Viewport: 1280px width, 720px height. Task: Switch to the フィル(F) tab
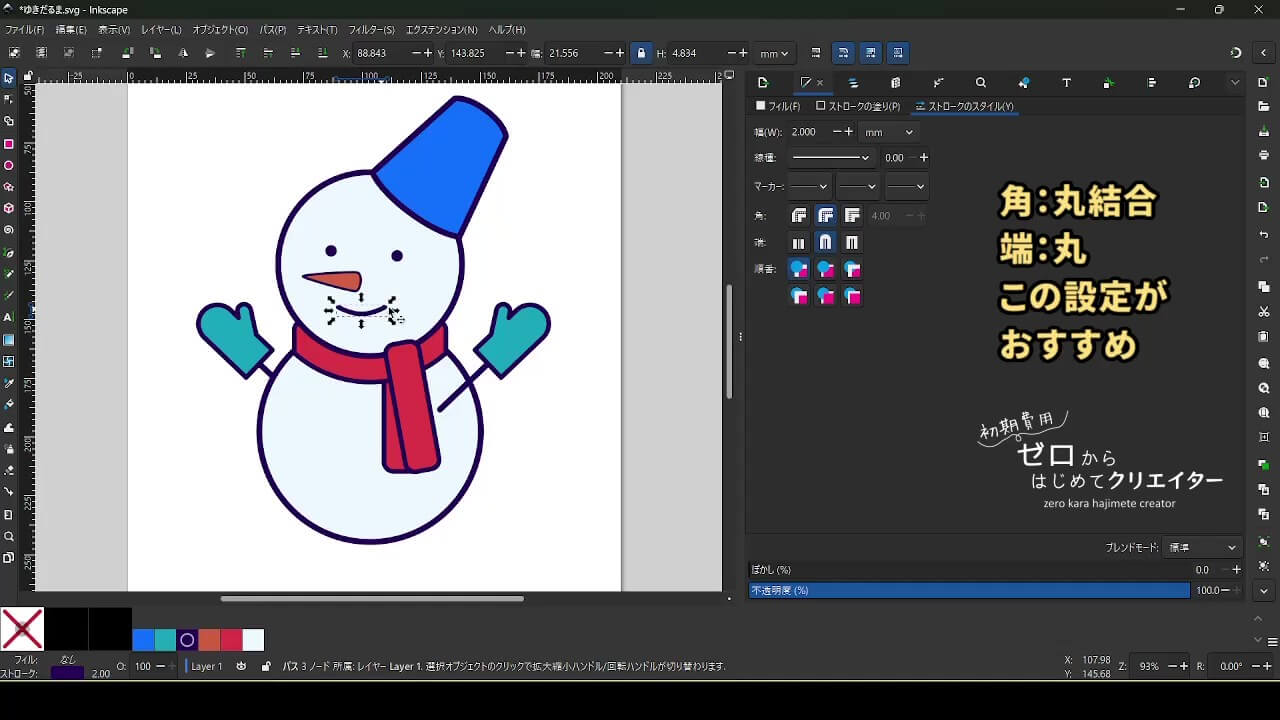(x=778, y=106)
